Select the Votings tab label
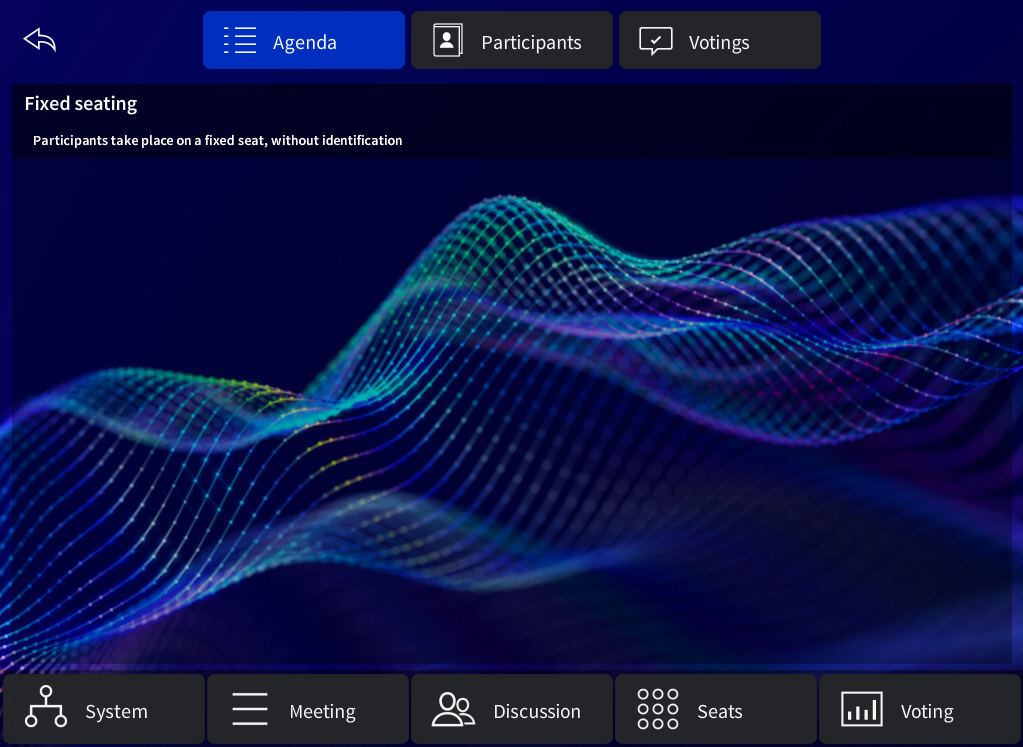This screenshot has width=1023, height=747. [x=719, y=43]
